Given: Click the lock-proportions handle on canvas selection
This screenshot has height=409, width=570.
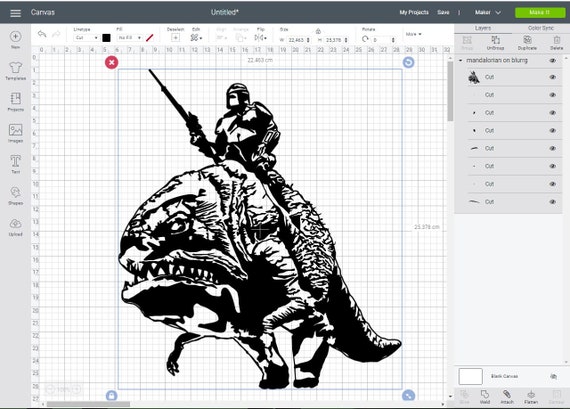Looking at the screenshot, I should (112, 395).
